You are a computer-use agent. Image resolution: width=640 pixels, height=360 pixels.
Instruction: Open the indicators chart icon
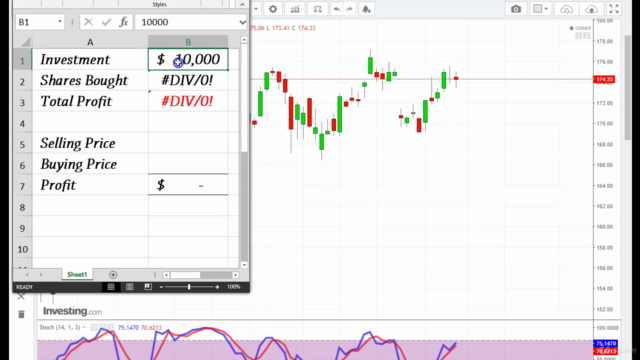pyautogui.click(x=295, y=9)
